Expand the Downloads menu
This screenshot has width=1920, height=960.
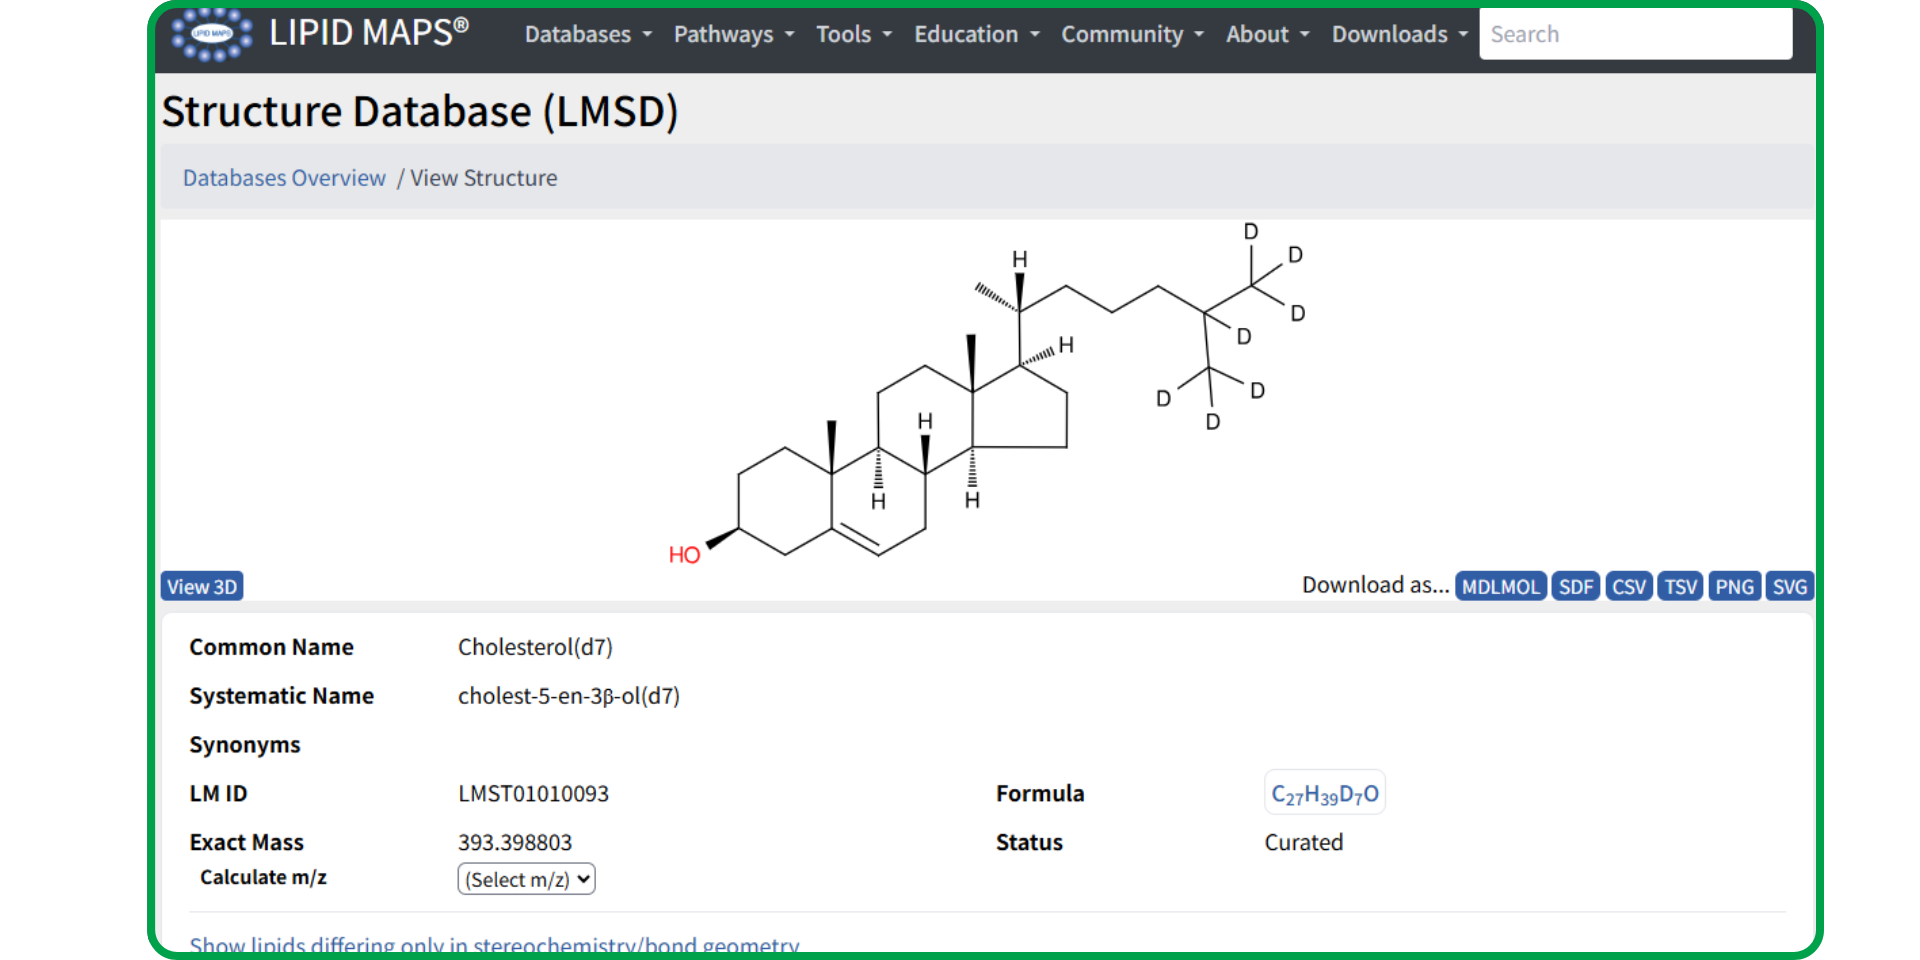[x=1398, y=33]
